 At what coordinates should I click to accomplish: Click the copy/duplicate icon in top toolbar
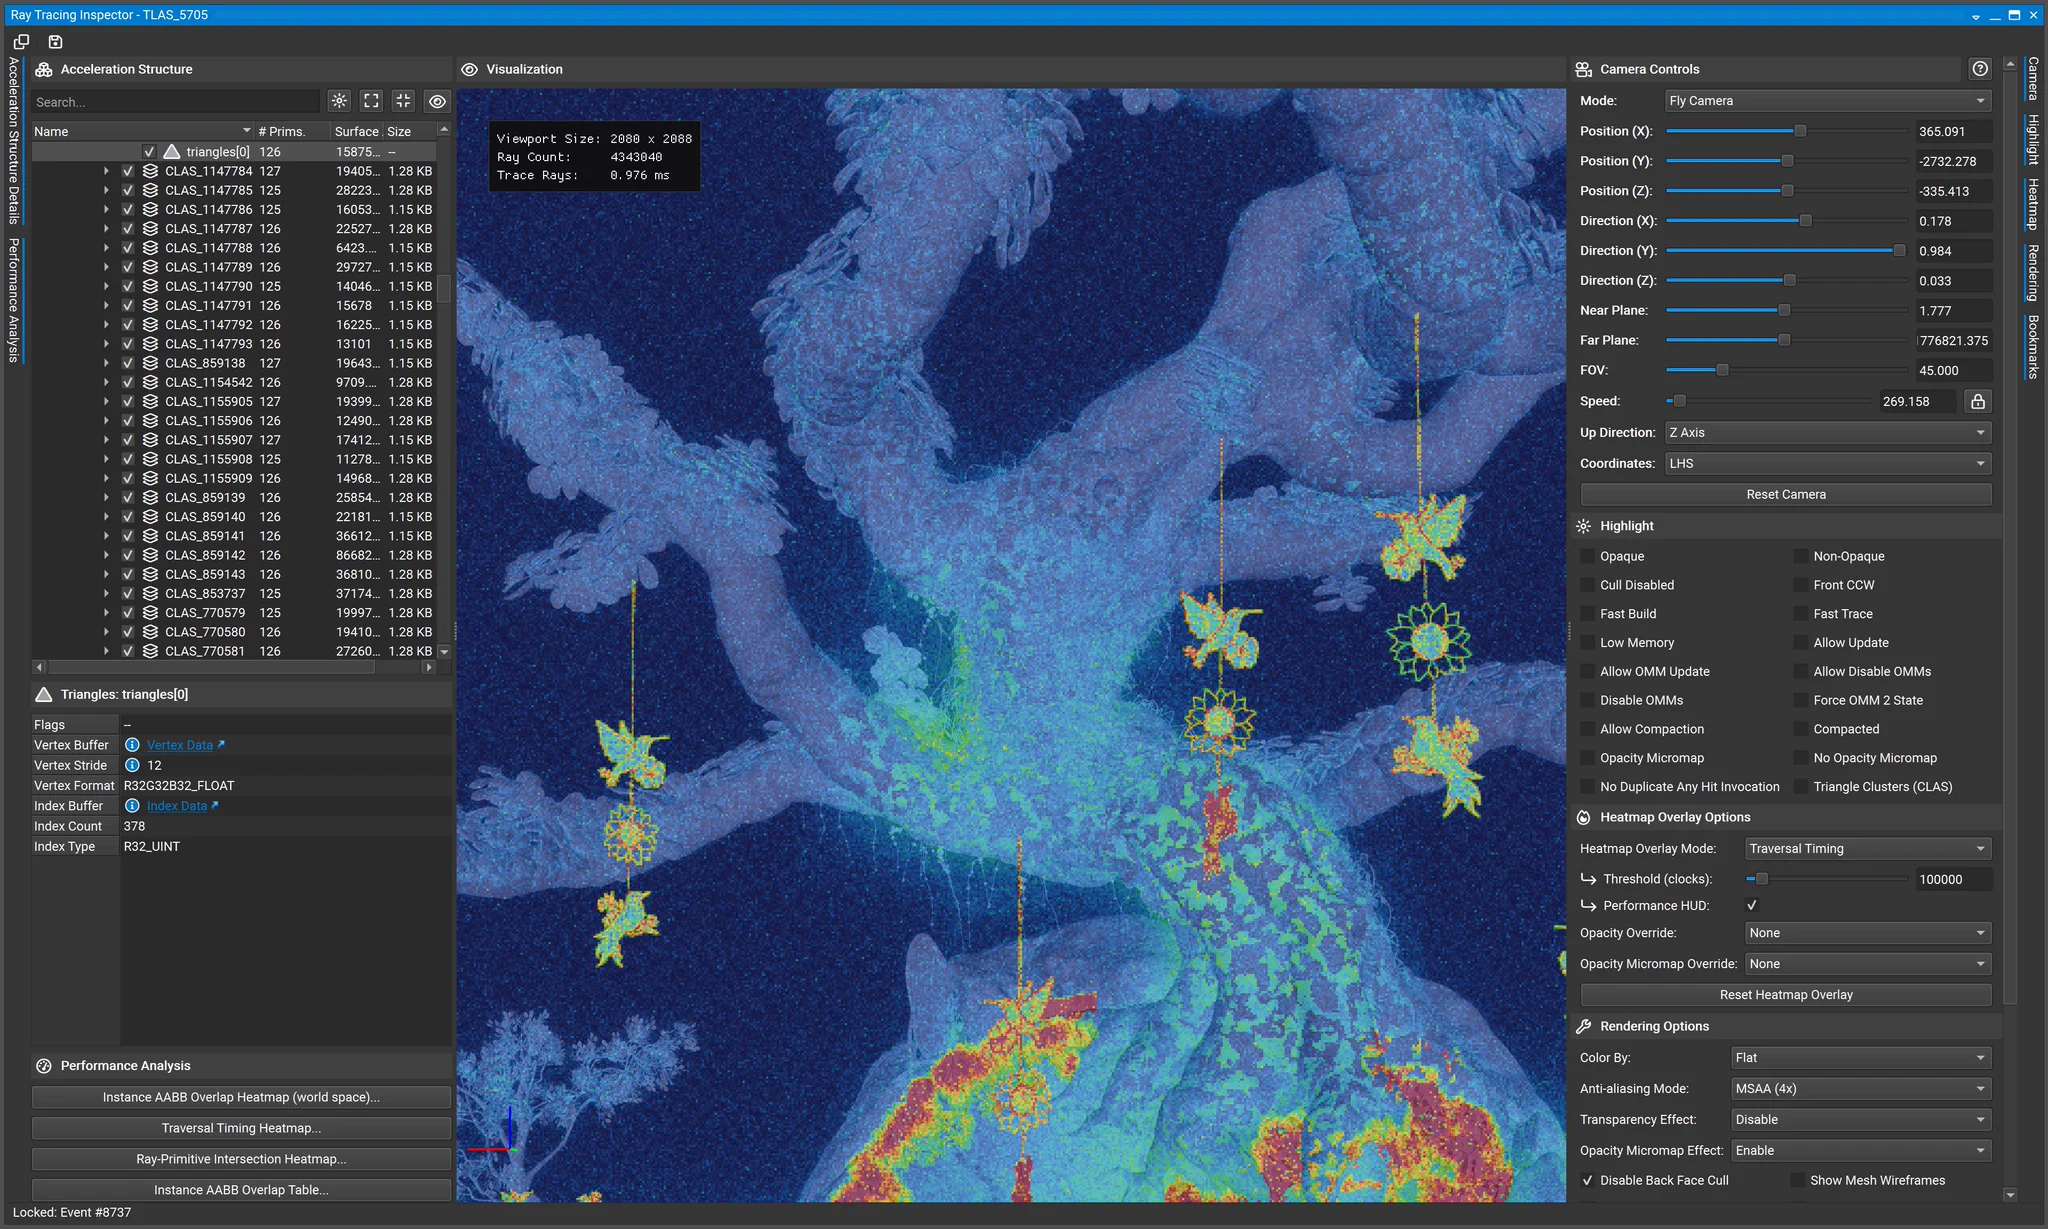tap(21, 42)
